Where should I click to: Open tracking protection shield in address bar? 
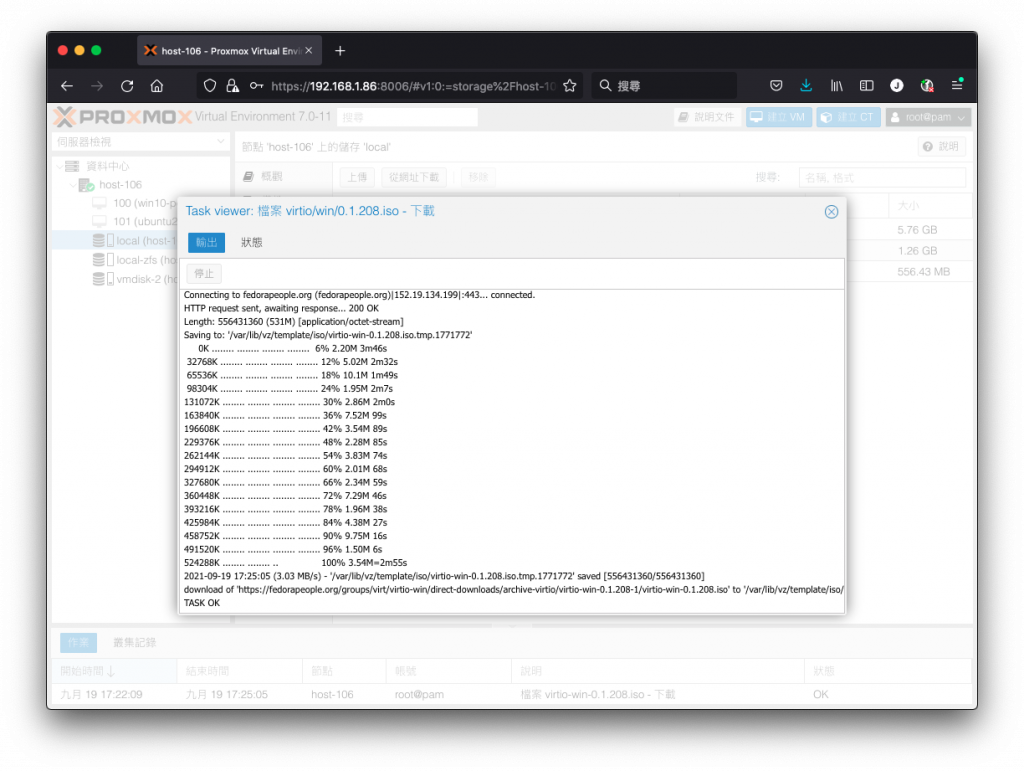point(210,86)
